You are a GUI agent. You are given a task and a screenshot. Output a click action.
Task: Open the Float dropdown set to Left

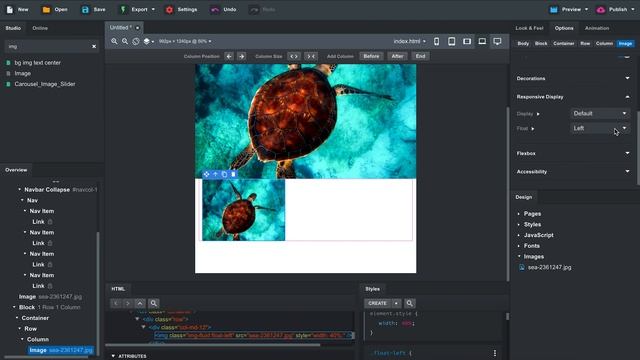(x=600, y=128)
